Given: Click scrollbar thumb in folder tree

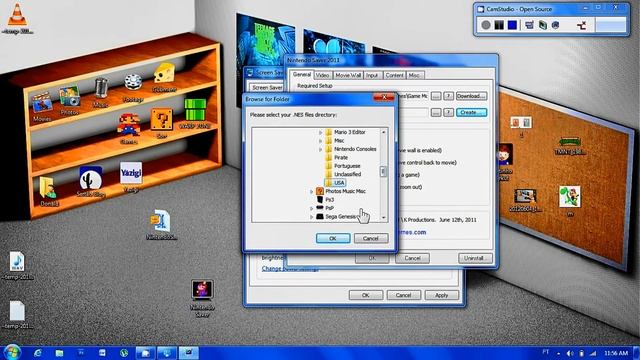Looking at the screenshot, I should [x=383, y=171].
